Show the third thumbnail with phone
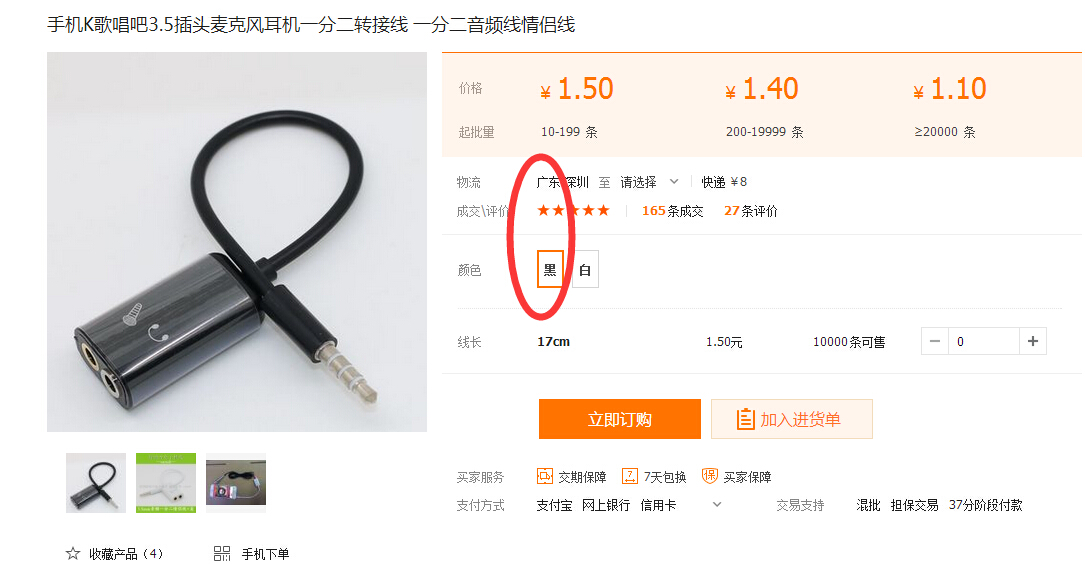1085x564 pixels. pos(236,483)
